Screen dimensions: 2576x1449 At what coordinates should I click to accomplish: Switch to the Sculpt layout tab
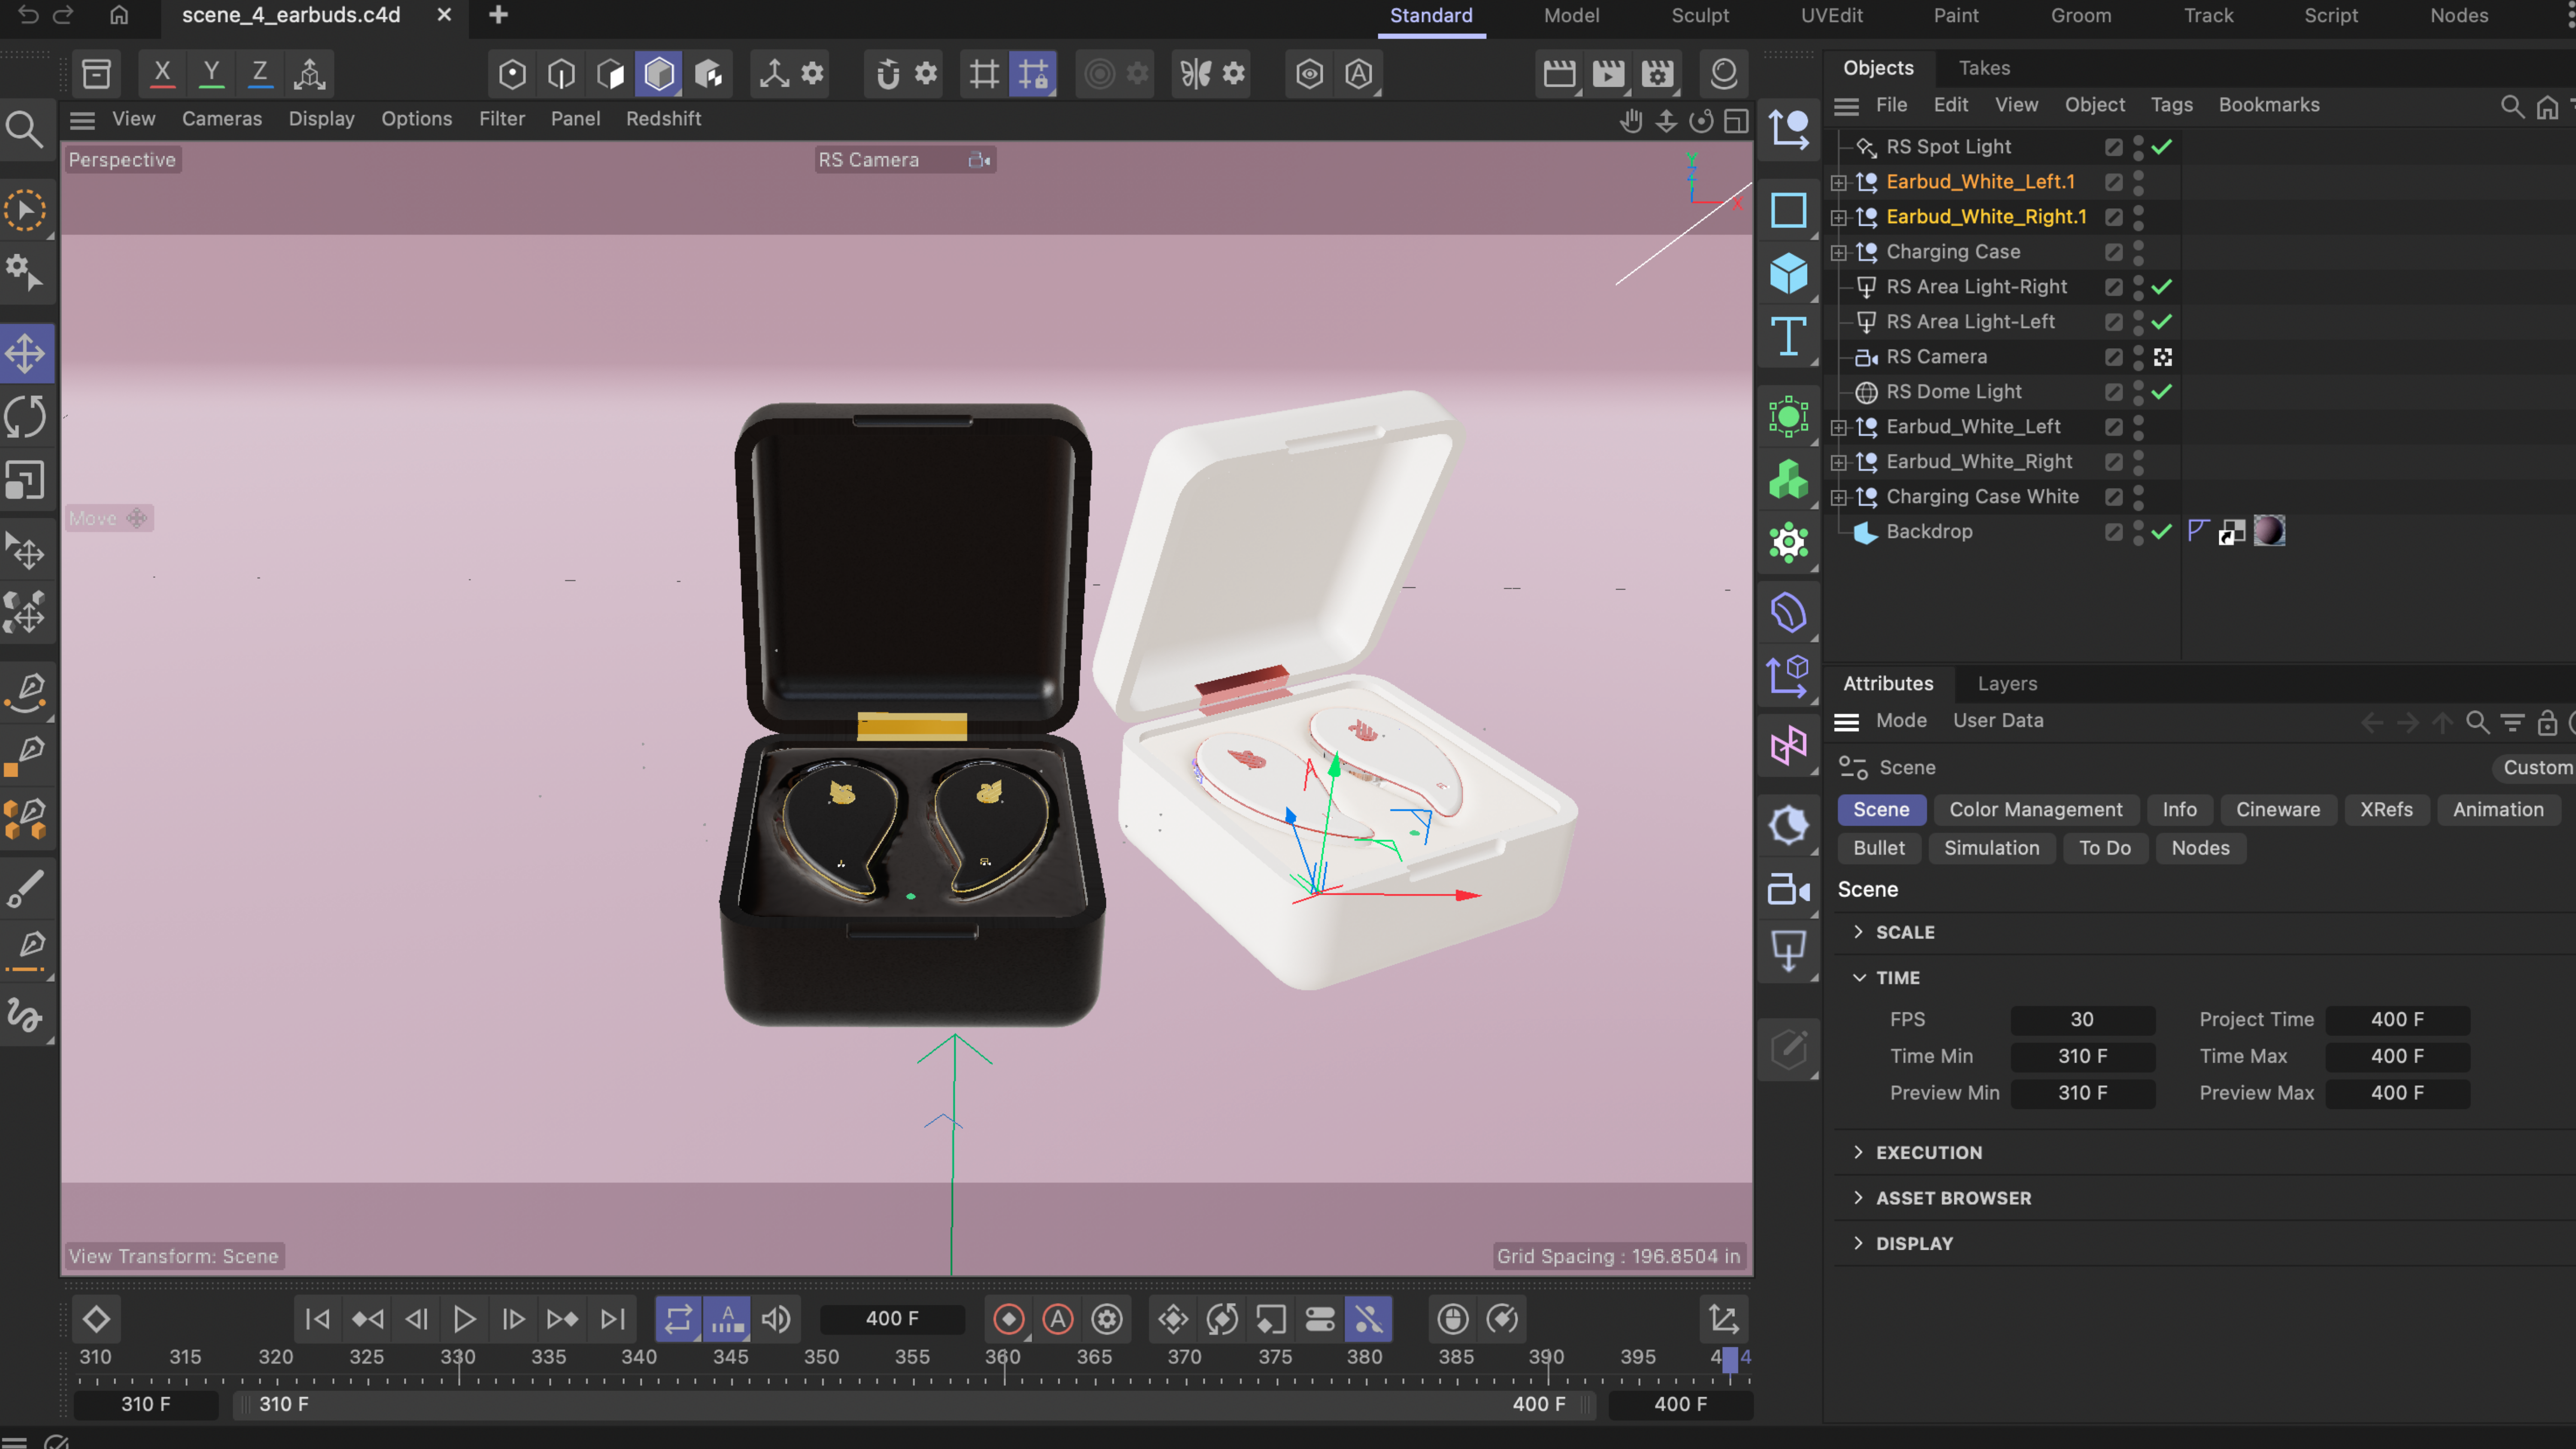click(x=1700, y=15)
